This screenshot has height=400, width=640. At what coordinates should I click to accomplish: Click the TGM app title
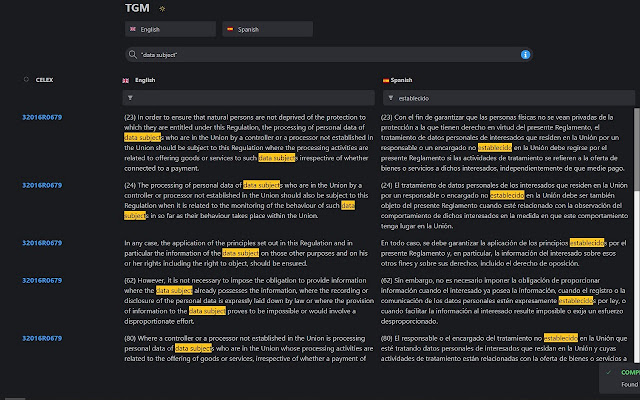tap(137, 8)
